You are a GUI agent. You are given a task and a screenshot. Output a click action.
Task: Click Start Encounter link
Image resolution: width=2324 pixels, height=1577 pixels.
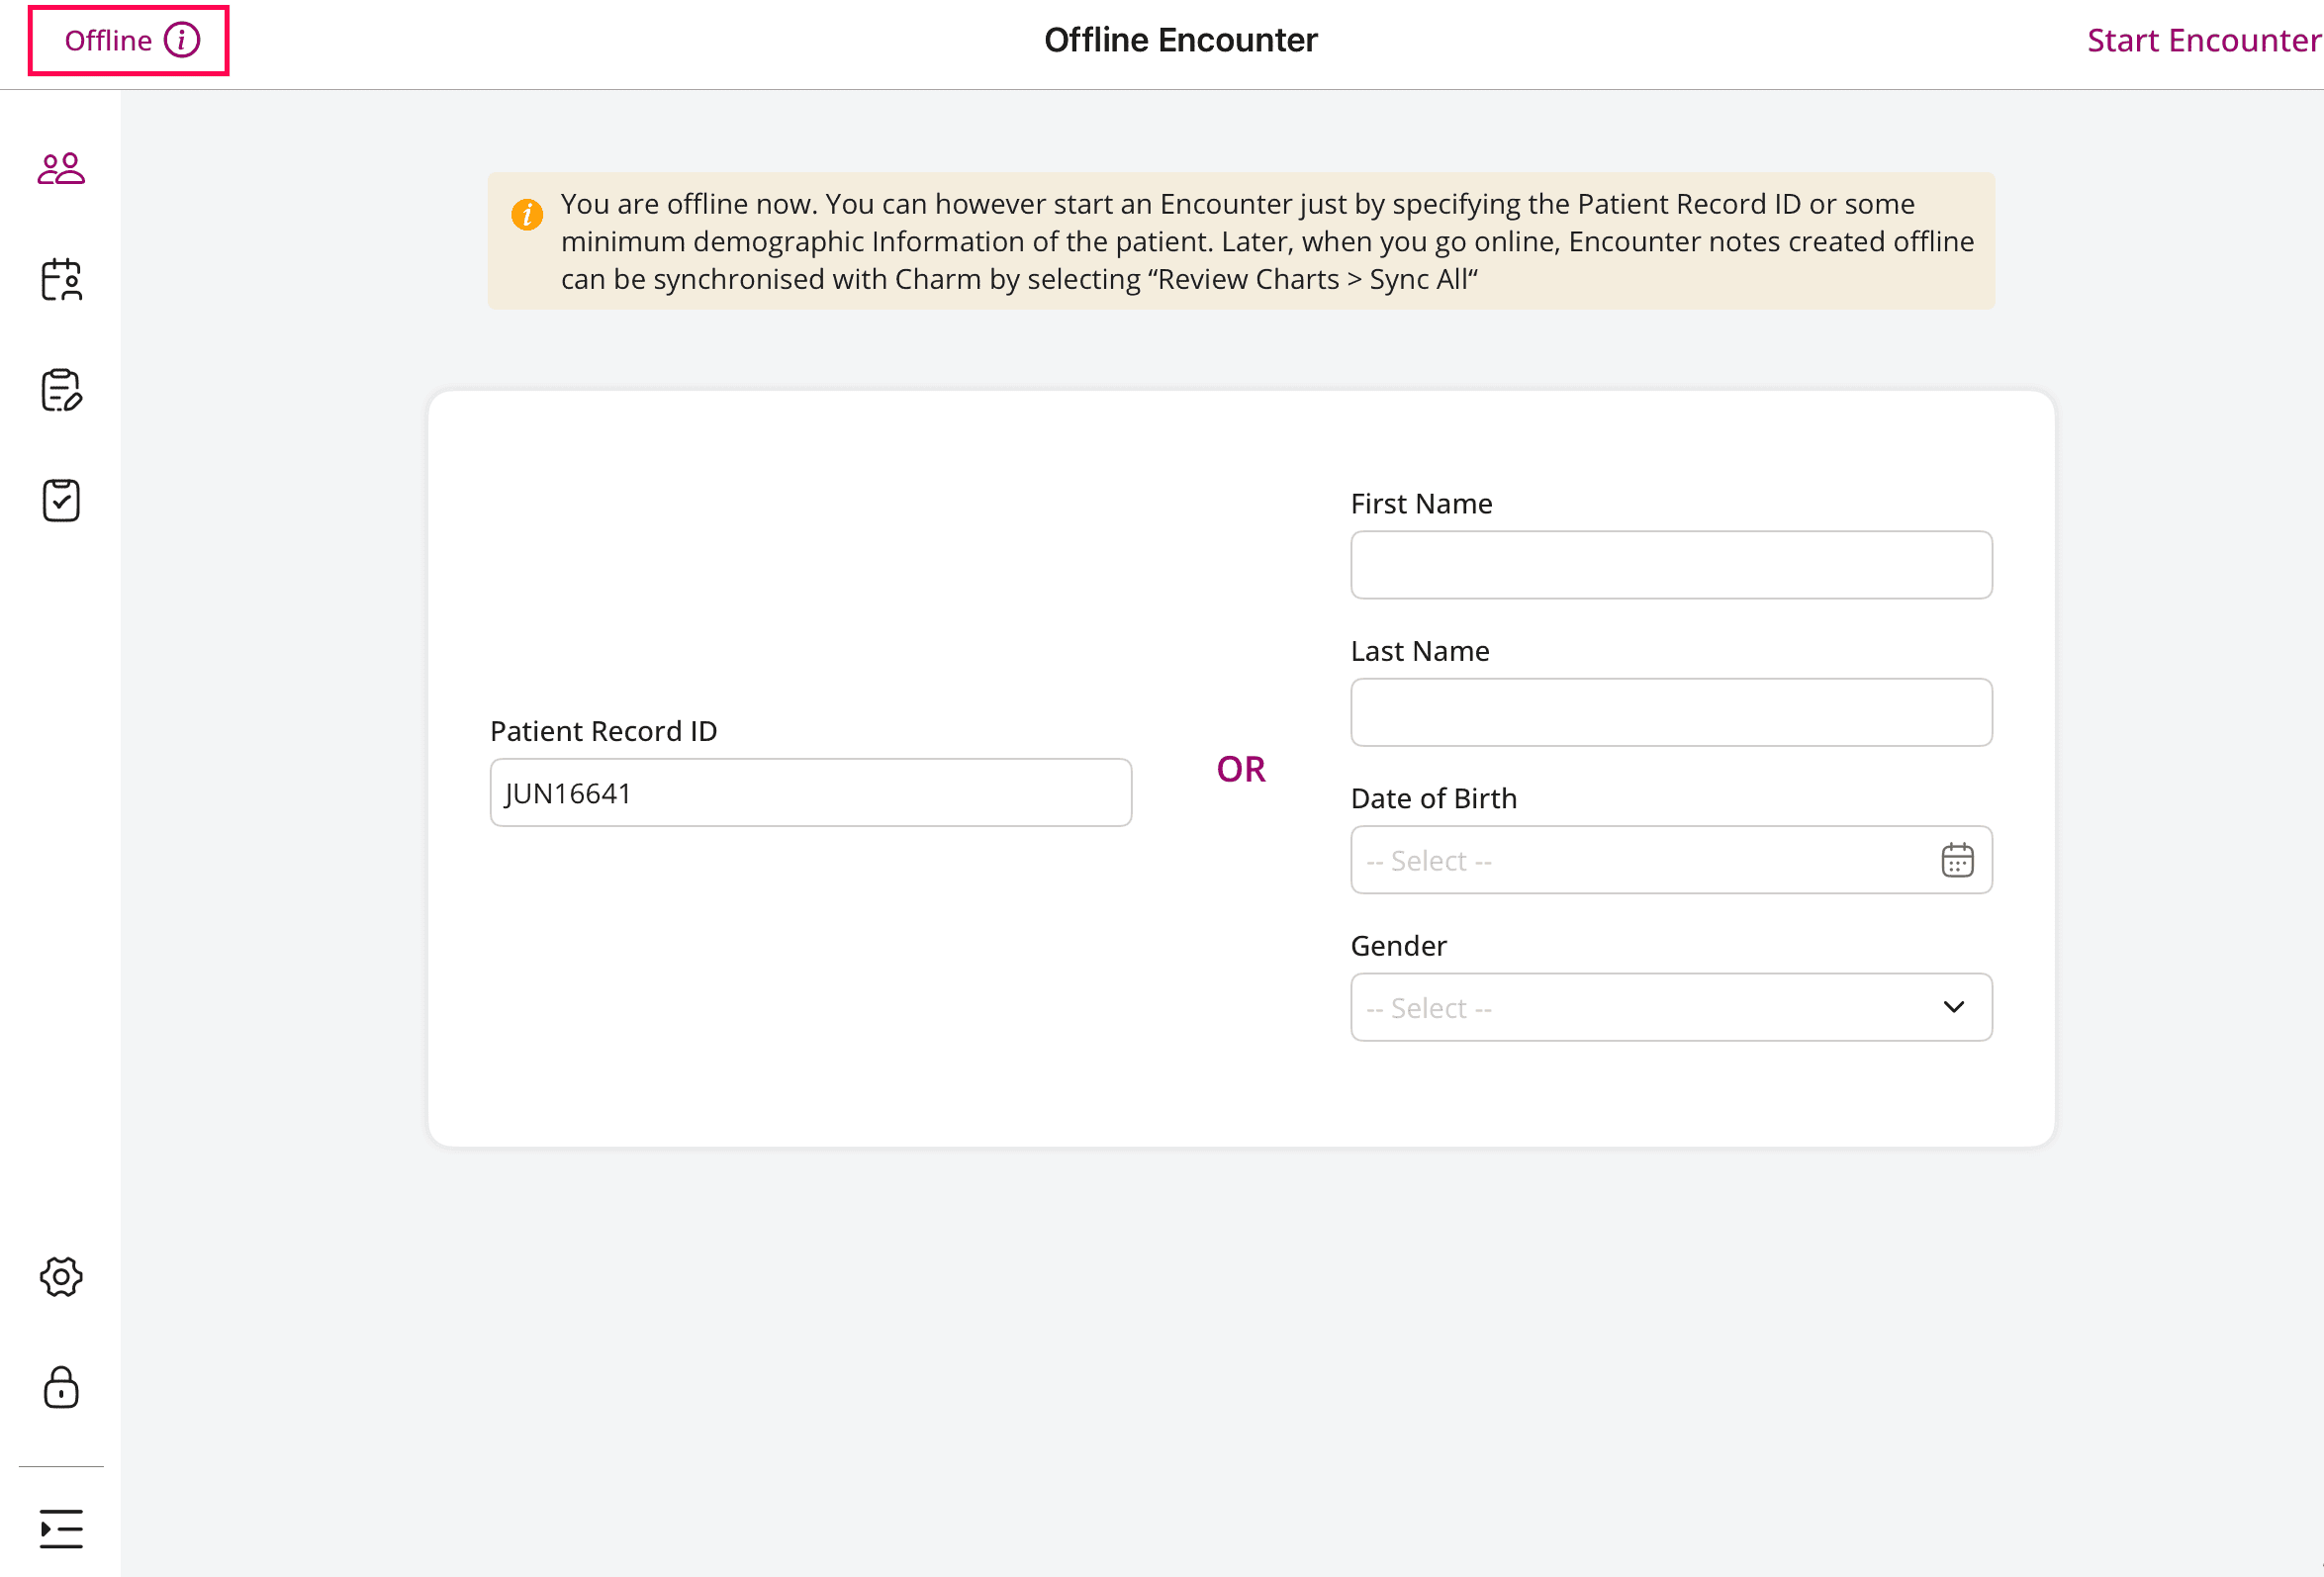tap(2202, 40)
